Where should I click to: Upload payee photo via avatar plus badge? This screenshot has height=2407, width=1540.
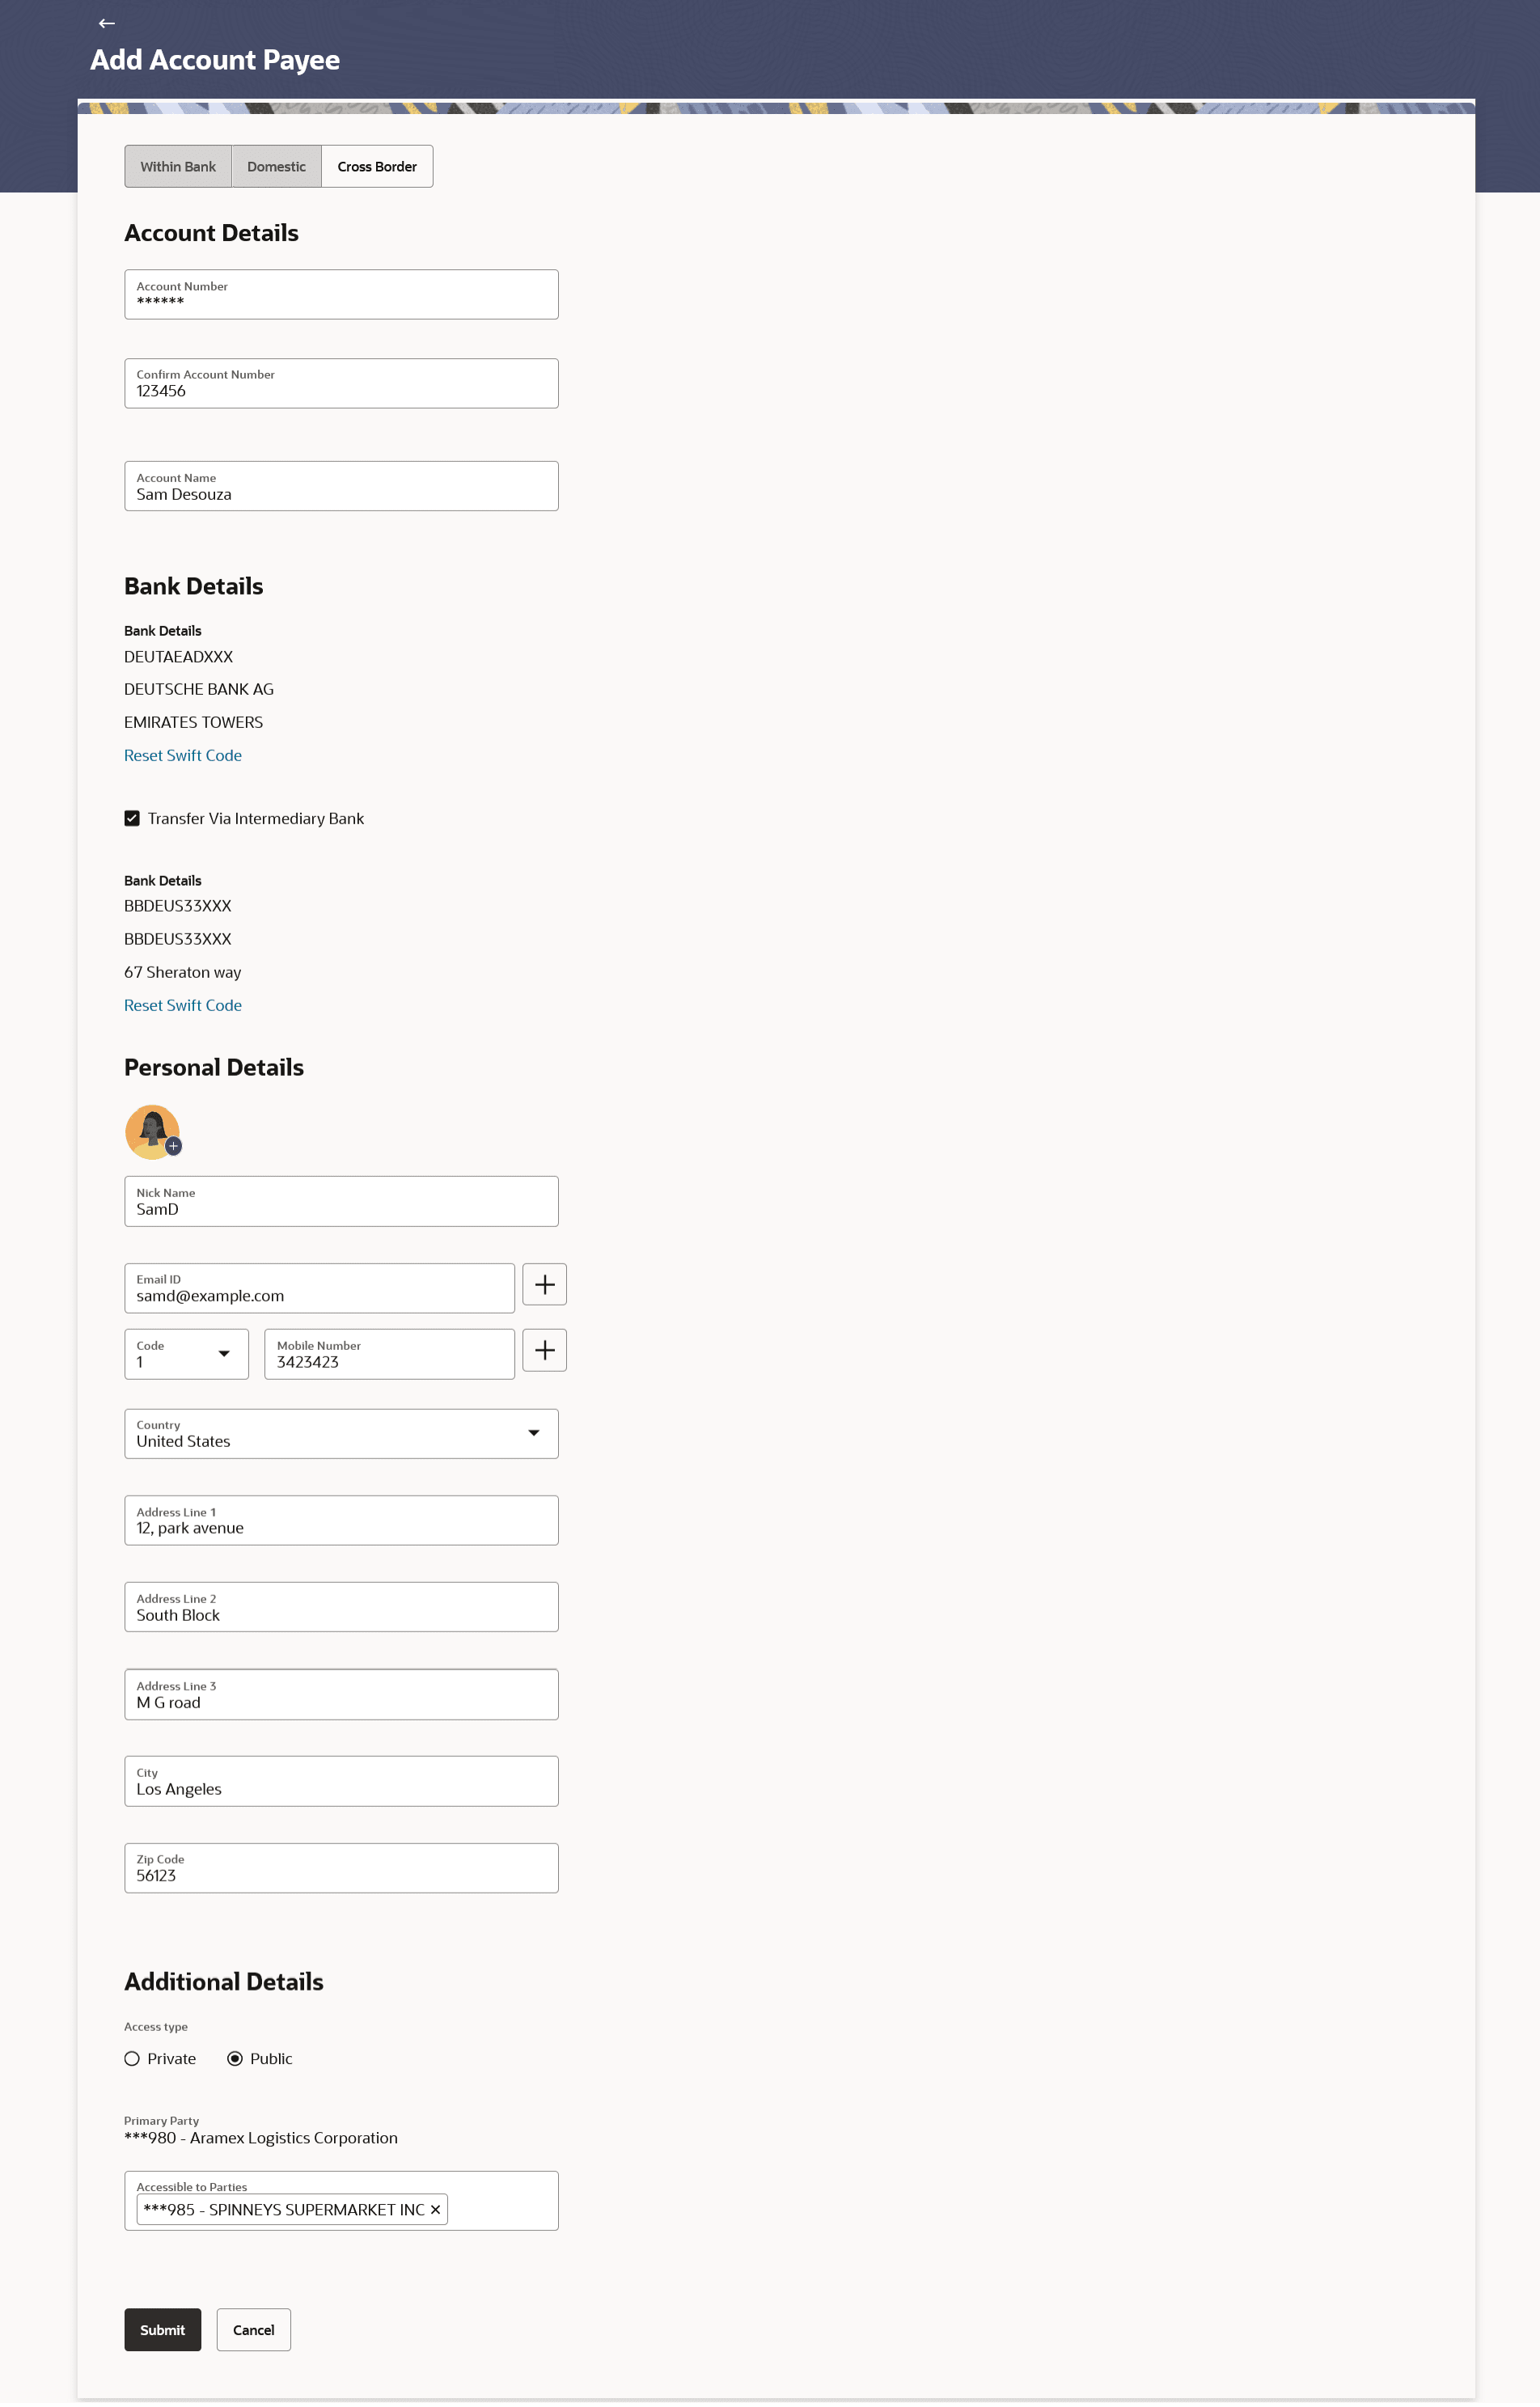tap(174, 1147)
